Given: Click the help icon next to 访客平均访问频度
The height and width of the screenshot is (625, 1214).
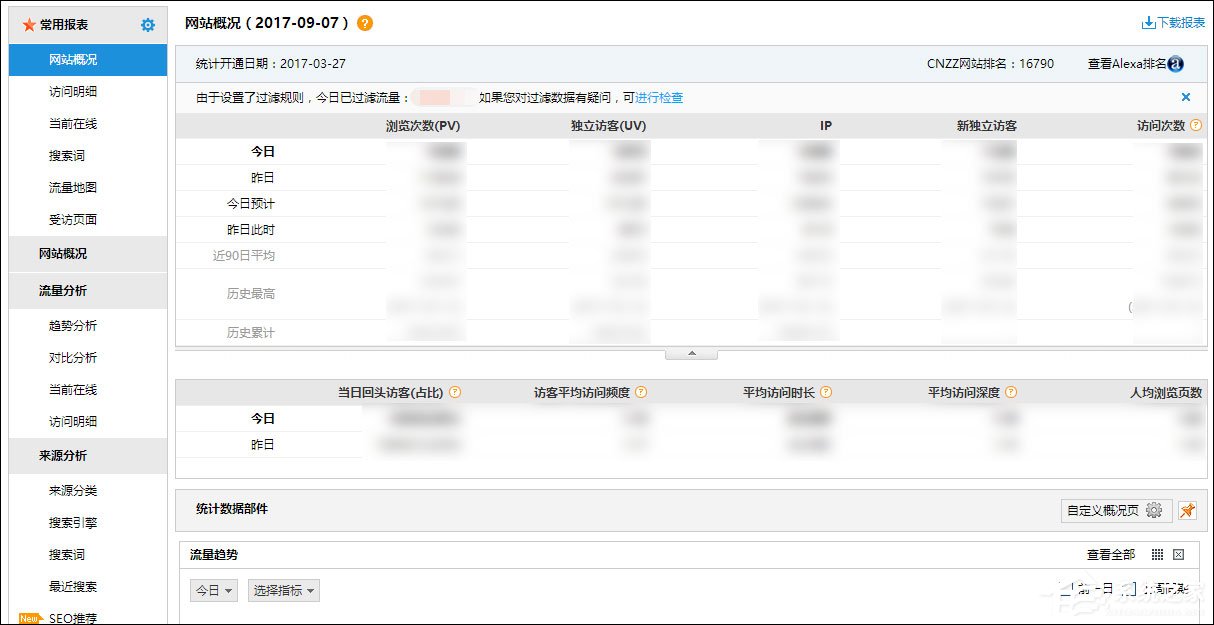Looking at the screenshot, I should tap(641, 392).
